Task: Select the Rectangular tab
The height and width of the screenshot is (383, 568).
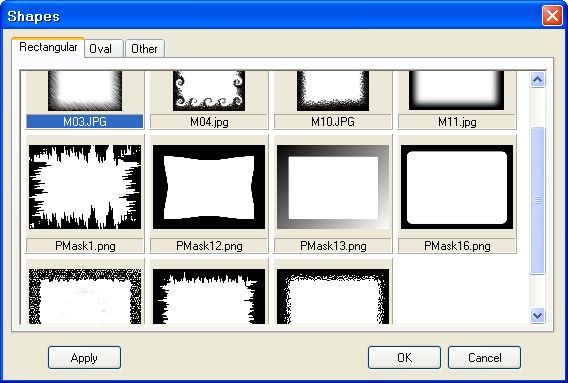Action: (48, 47)
